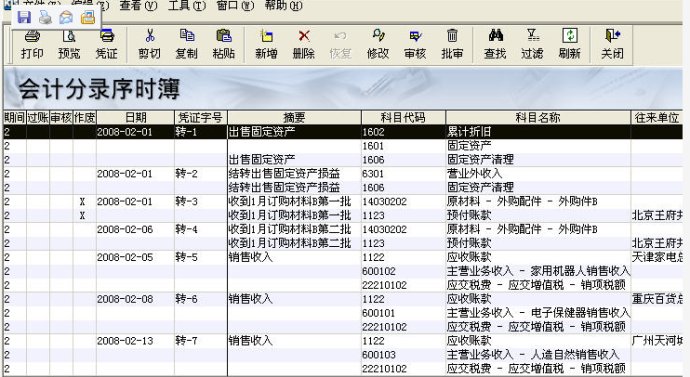Open Preview (预览) from toolbar
The image size is (690, 377).
tap(69, 44)
